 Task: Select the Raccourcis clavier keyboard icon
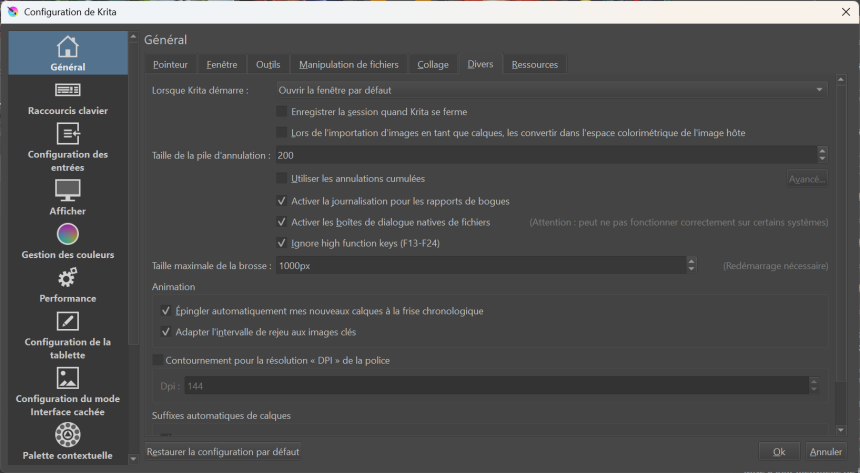point(67,91)
